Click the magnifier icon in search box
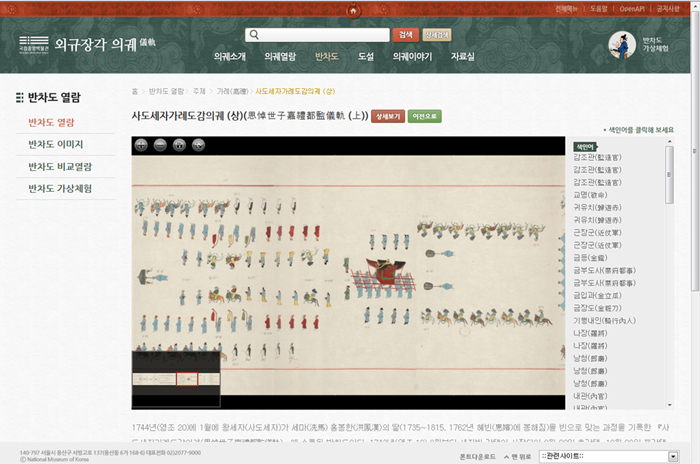The width and height of the screenshot is (700, 464). coord(254,34)
